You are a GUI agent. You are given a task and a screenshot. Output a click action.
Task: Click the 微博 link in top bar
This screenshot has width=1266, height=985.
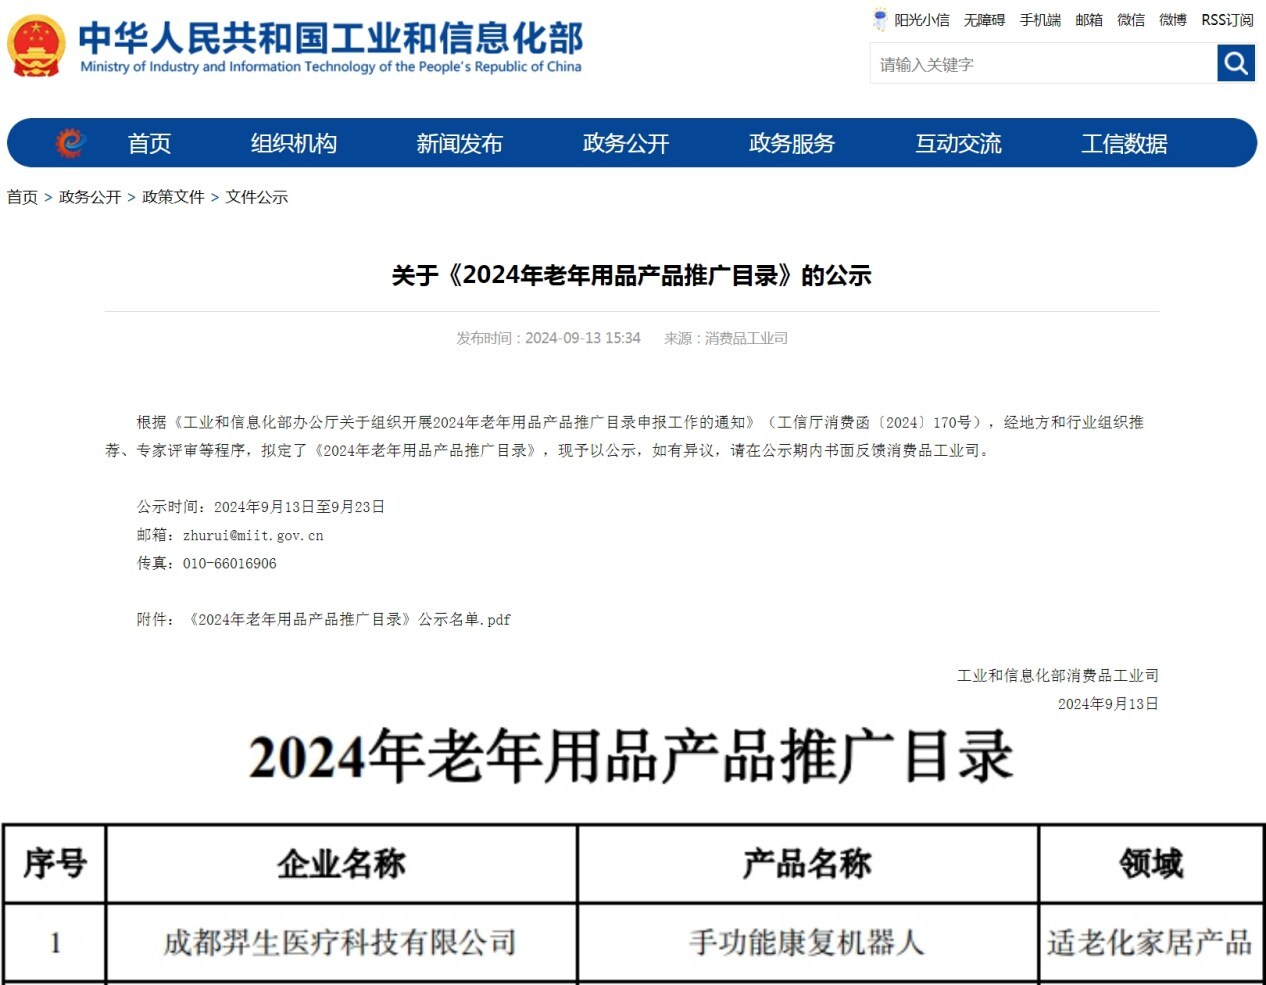tap(1173, 20)
